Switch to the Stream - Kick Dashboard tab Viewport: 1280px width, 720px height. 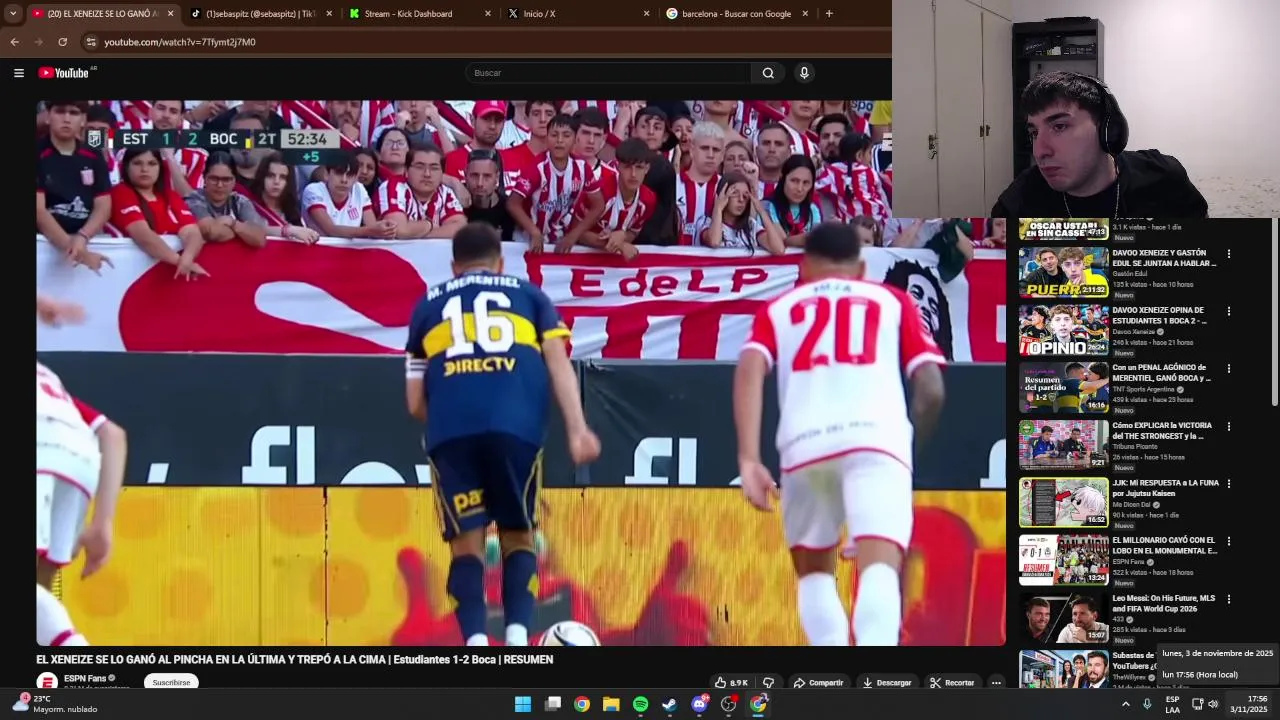pos(421,14)
